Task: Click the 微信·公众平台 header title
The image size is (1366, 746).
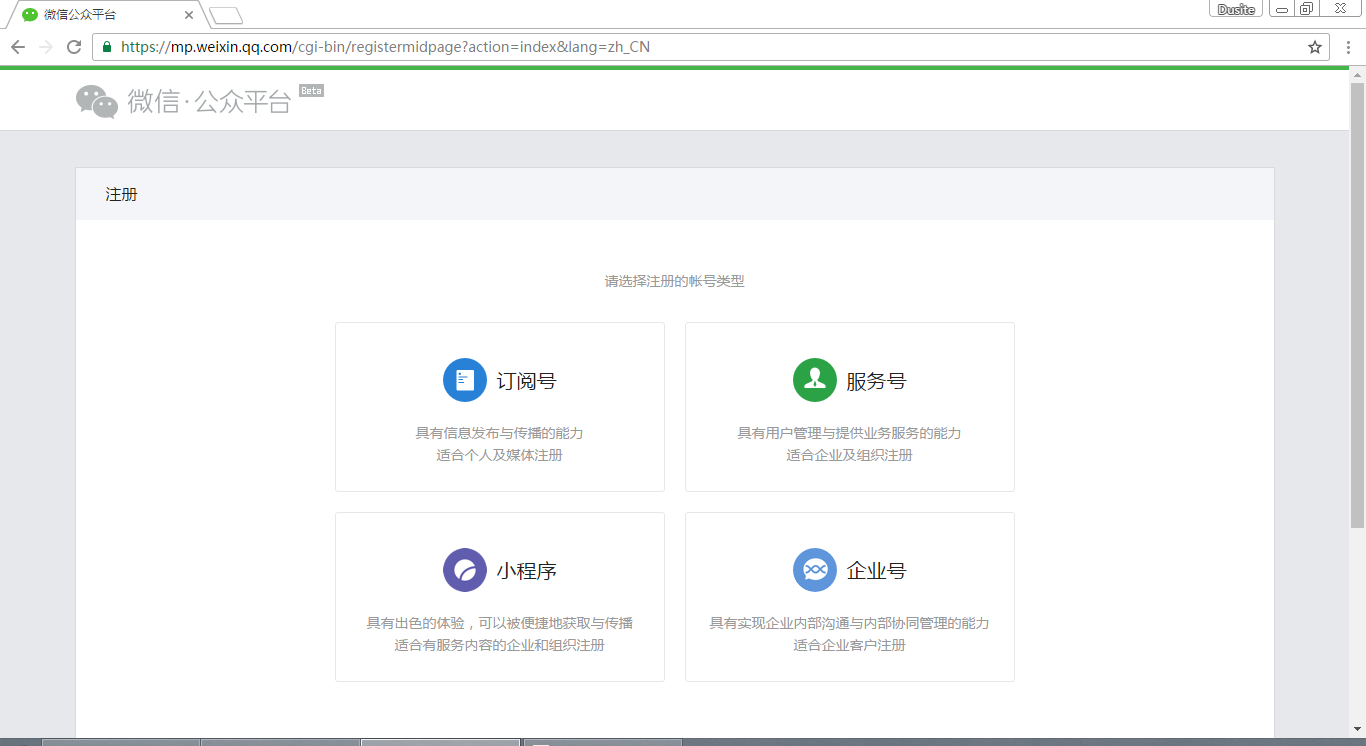Action: point(209,101)
